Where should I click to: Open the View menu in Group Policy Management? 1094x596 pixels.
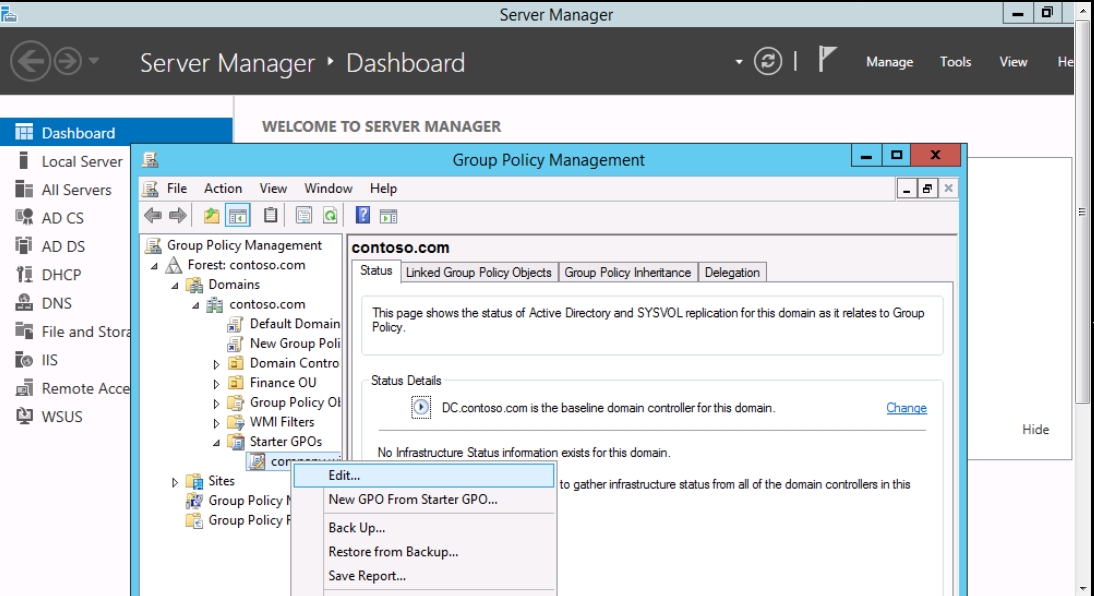pos(273,188)
